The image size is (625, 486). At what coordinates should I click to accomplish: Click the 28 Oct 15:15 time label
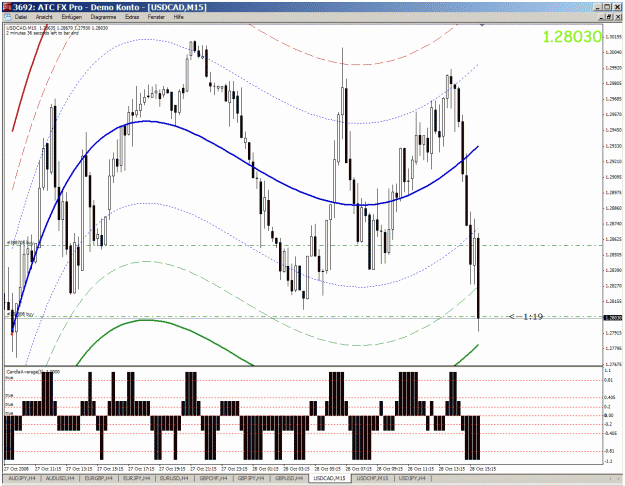click(483, 469)
